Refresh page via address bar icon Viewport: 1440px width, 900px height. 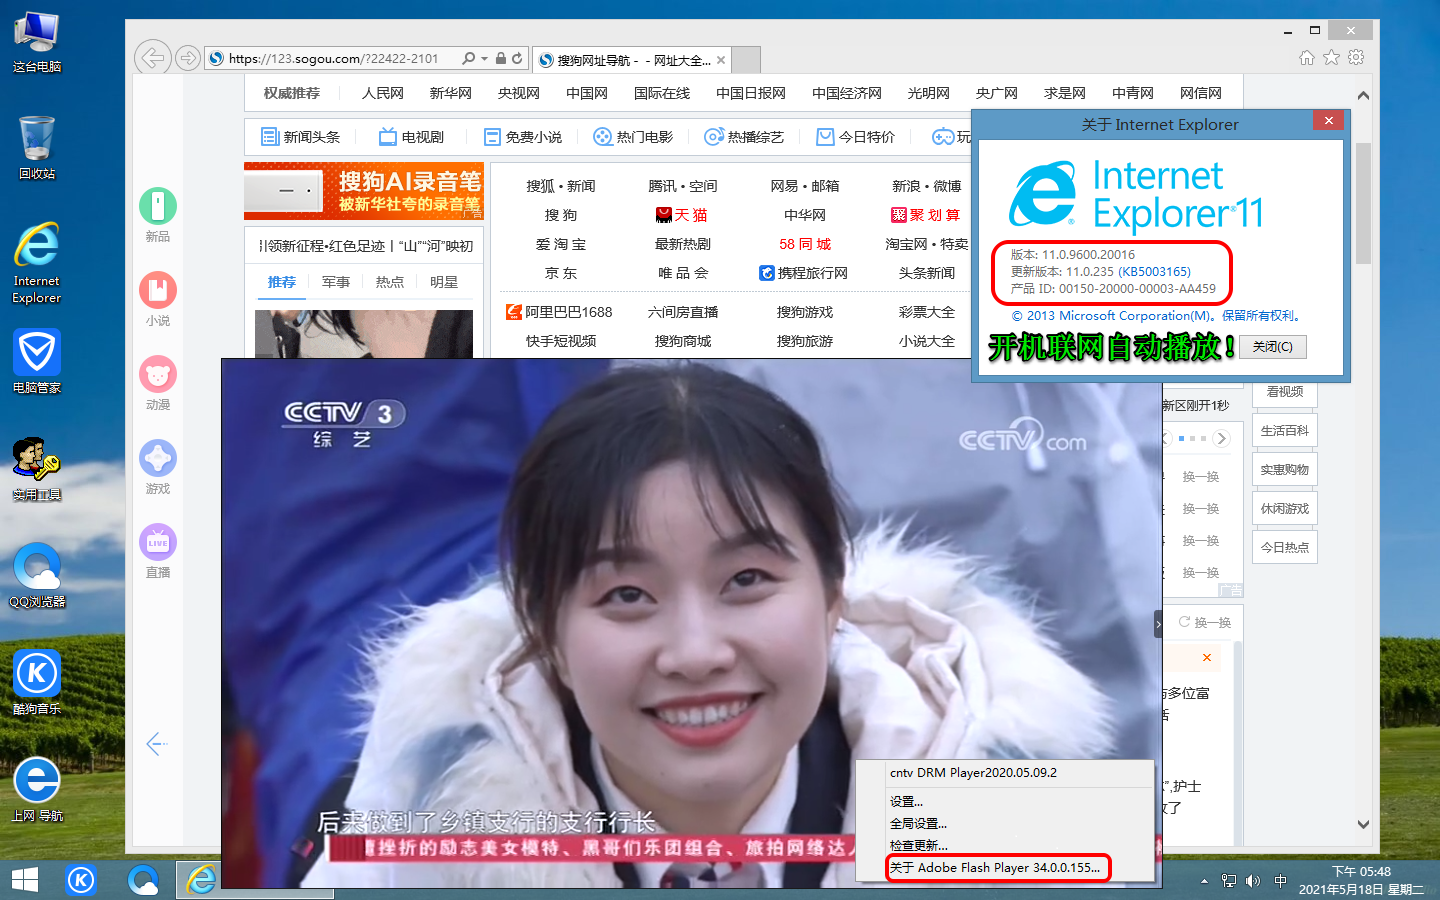[517, 58]
